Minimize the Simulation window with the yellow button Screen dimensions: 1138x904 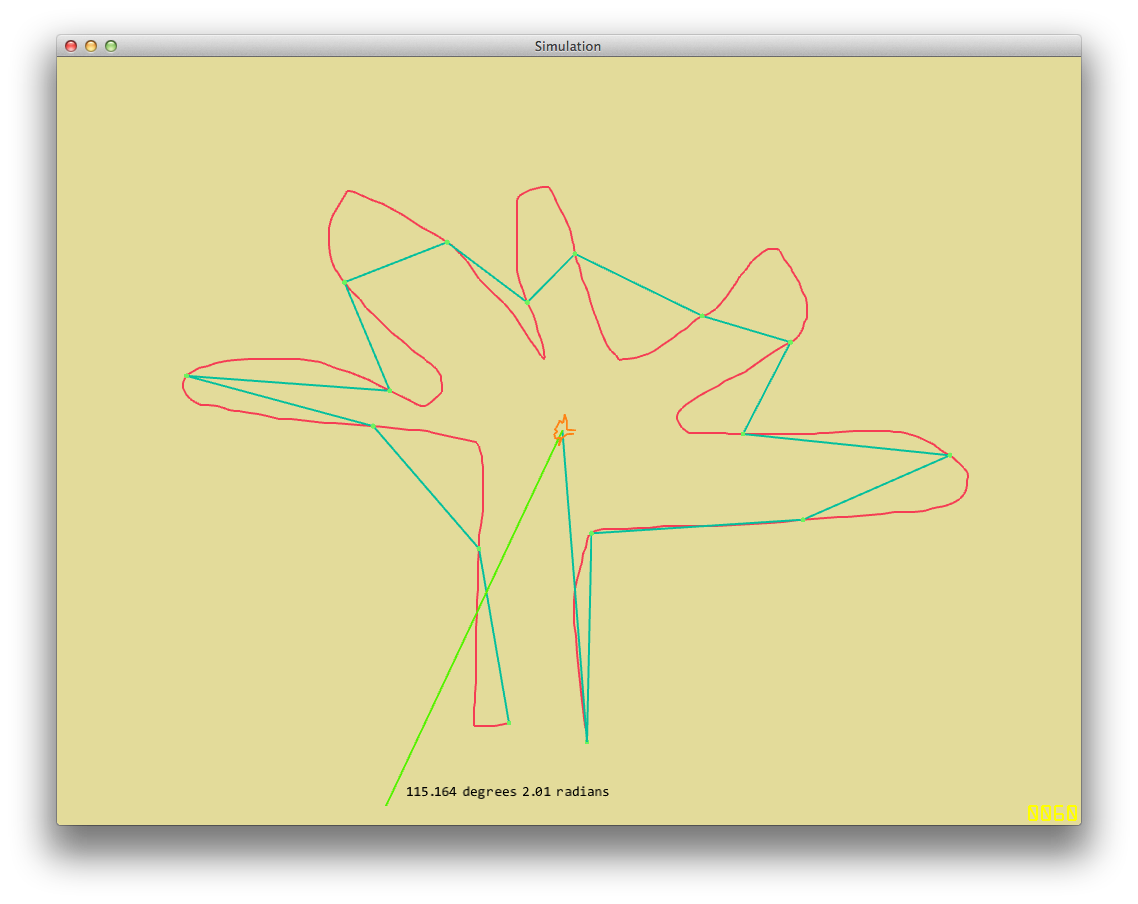coord(91,46)
